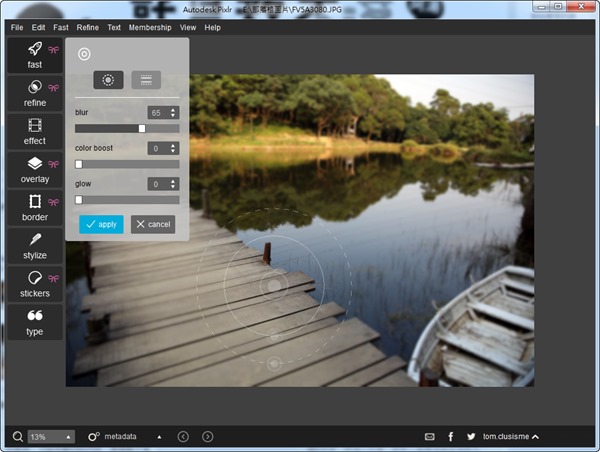The height and width of the screenshot is (452, 600).
Task: Select the type text tool
Action: [x=35, y=321]
